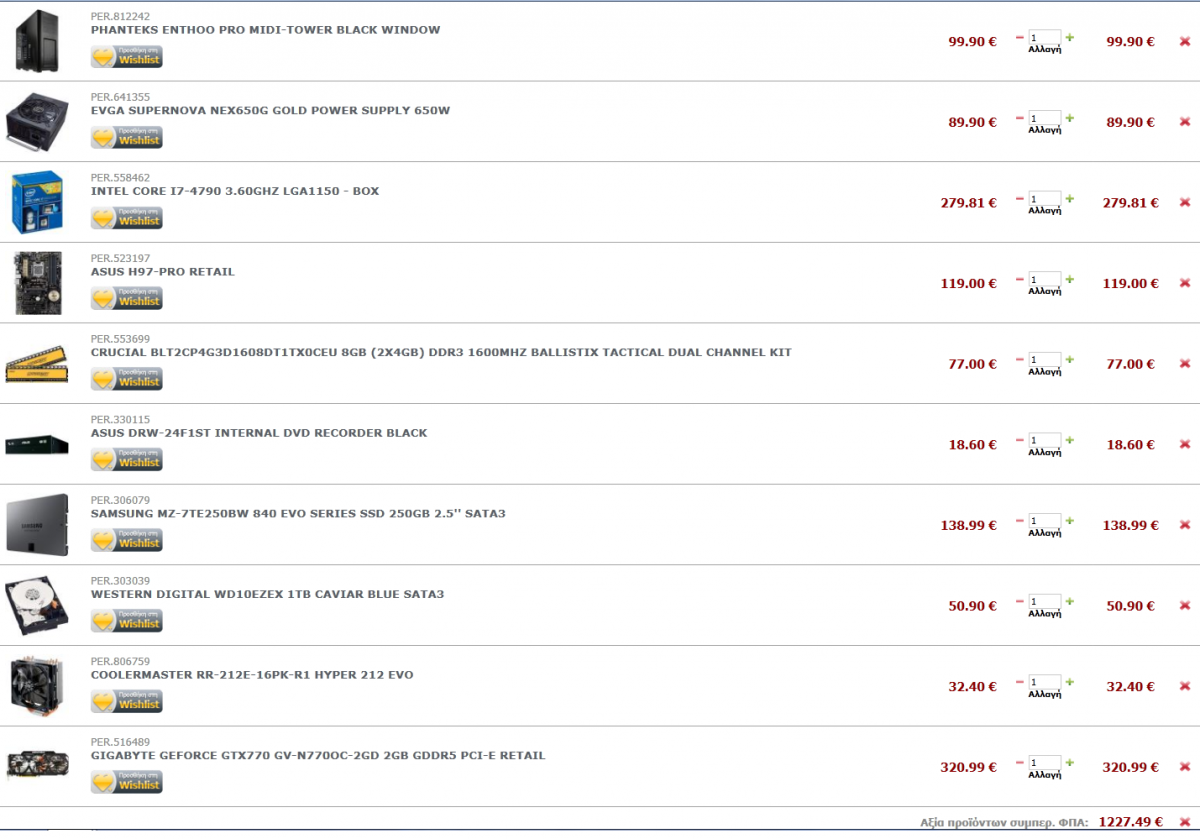Screen dimensions: 1200x839
Task: Click Αλλαγή under Coolermaster Hyper 212 quantity
Action: [x=1044, y=695]
